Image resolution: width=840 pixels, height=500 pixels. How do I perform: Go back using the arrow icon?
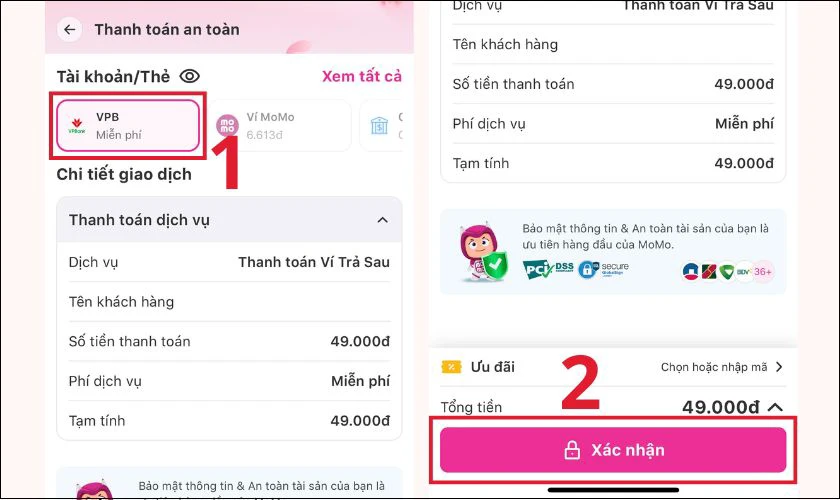click(70, 29)
